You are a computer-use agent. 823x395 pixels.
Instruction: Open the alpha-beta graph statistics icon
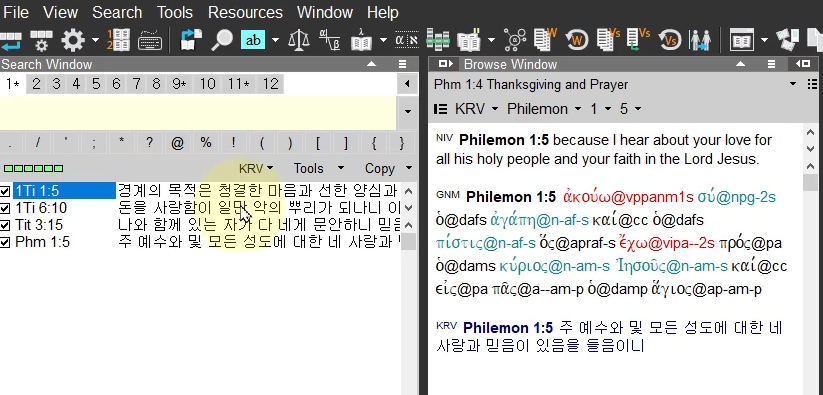click(x=330, y=40)
